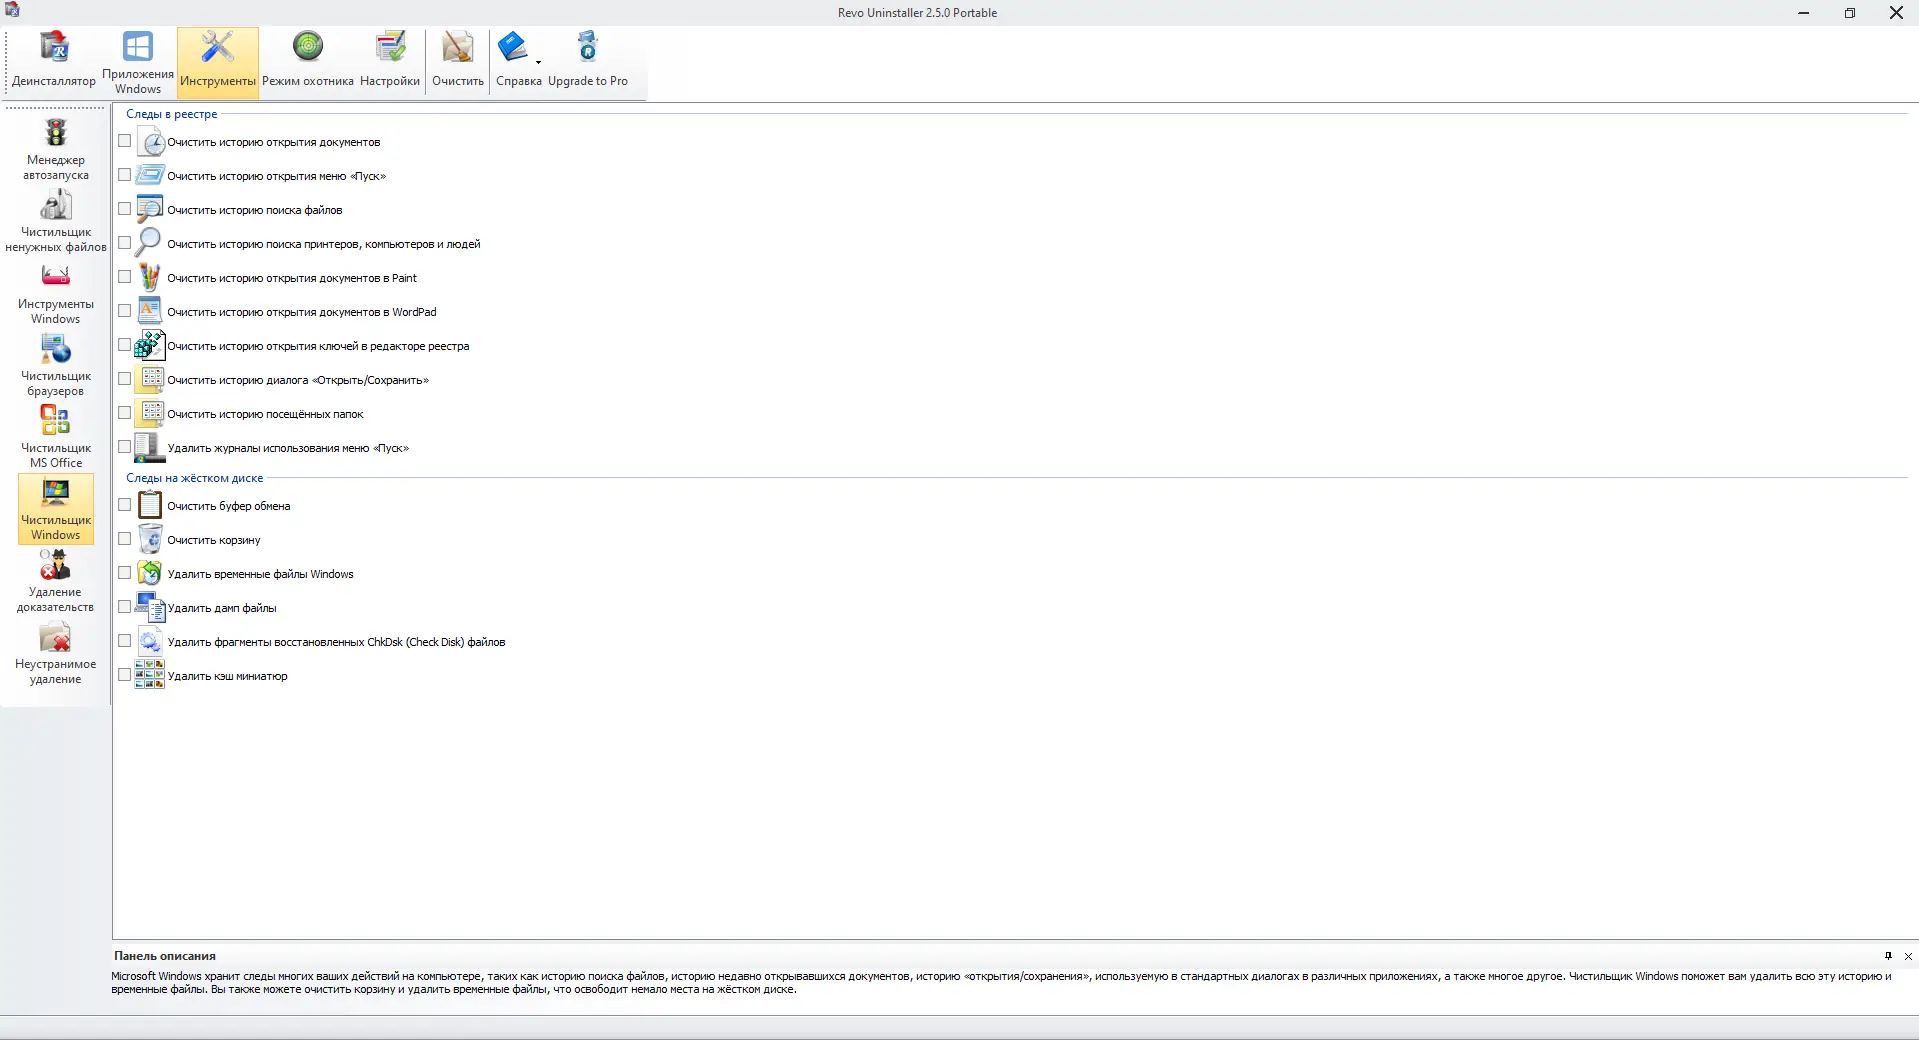Check 'Очистить историю посещённых папок' box
Viewport: 1919px width, 1040px height.
pos(125,413)
